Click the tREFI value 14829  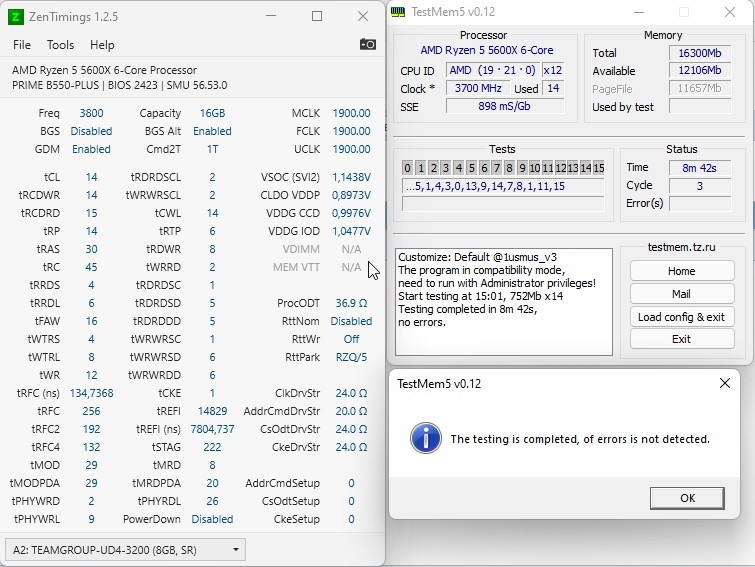click(212, 411)
